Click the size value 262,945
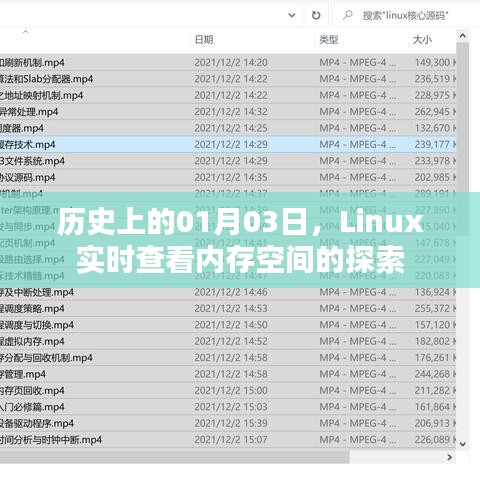This screenshot has width=480, height=480. (x=432, y=112)
